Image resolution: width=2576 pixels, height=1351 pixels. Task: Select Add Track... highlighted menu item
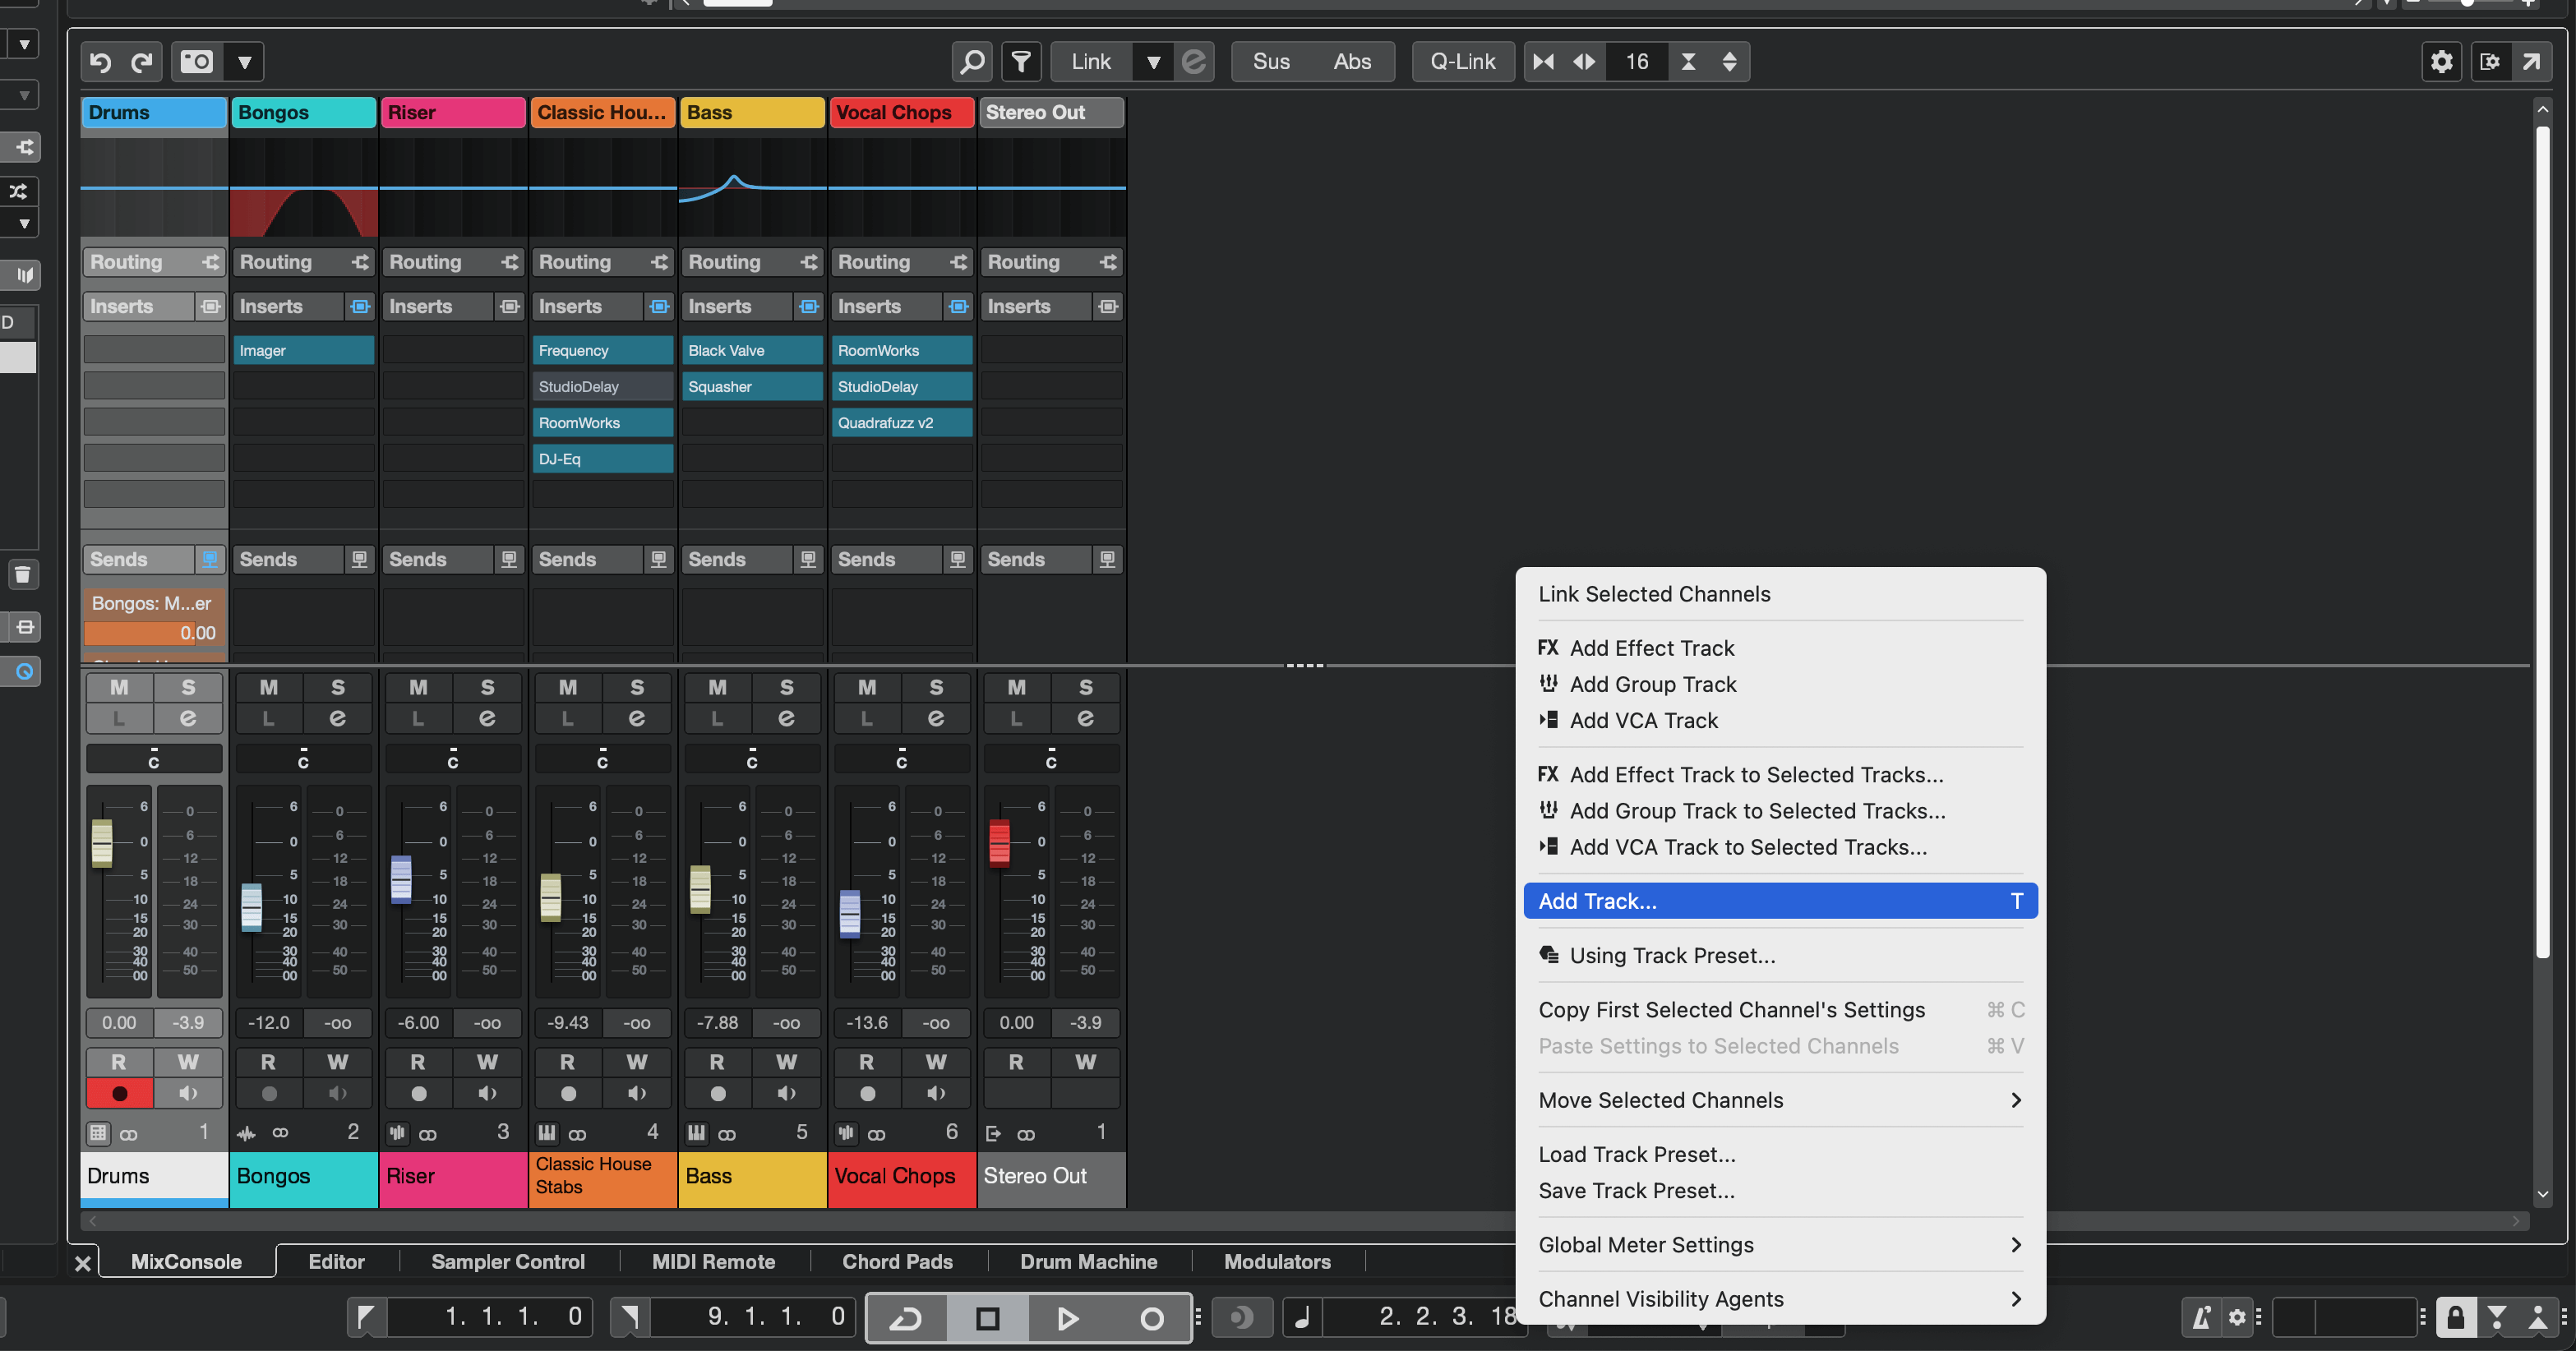(x=1781, y=901)
